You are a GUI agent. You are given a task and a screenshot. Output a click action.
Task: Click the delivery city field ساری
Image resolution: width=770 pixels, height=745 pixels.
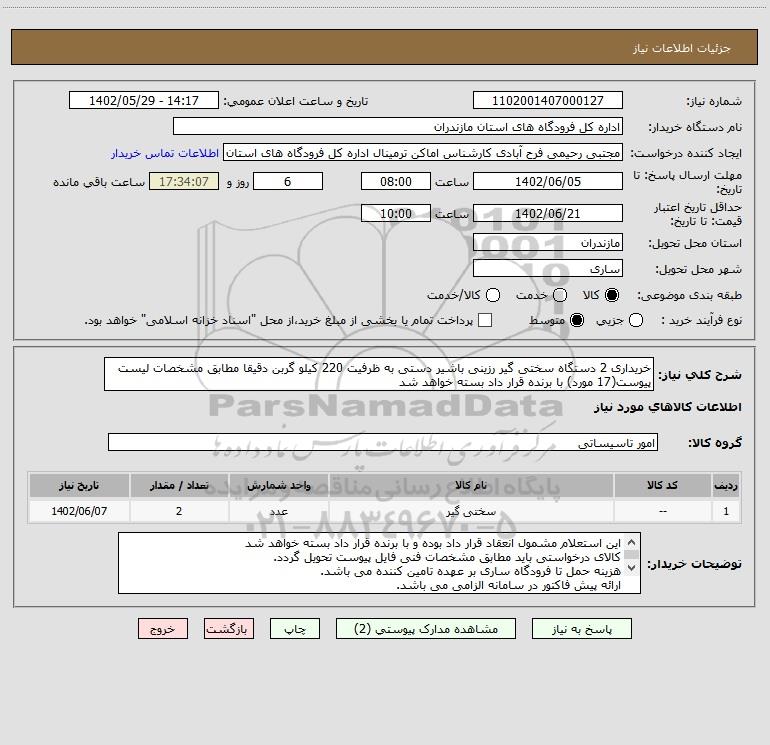click(x=548, y=269)
